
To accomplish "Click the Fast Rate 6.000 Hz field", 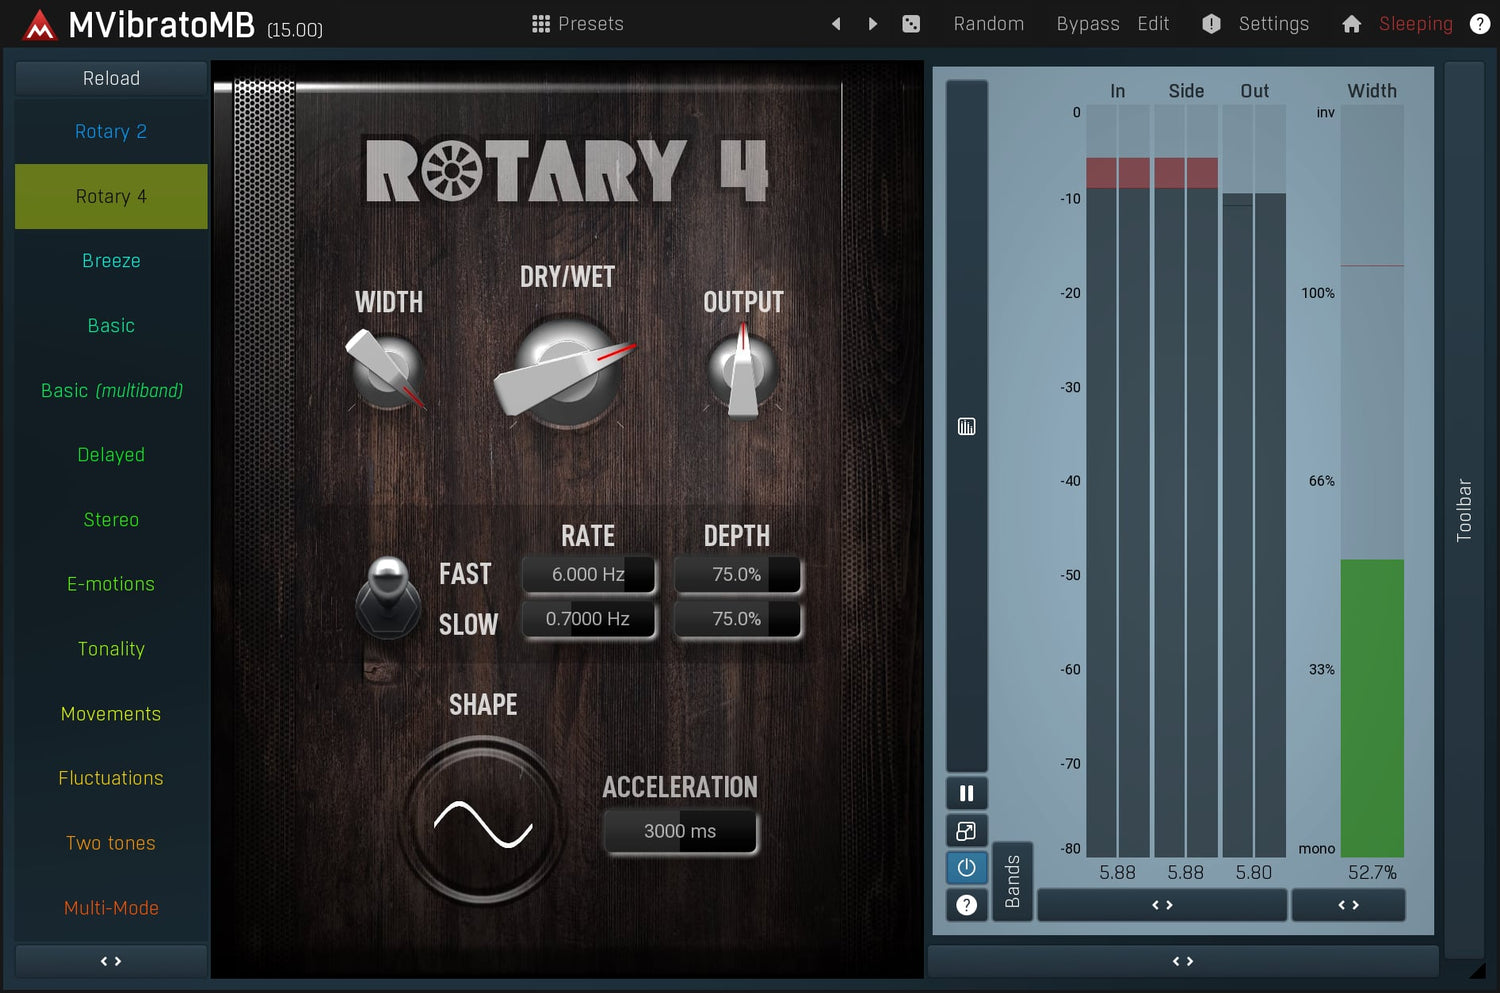I will (x=588, y=575).
